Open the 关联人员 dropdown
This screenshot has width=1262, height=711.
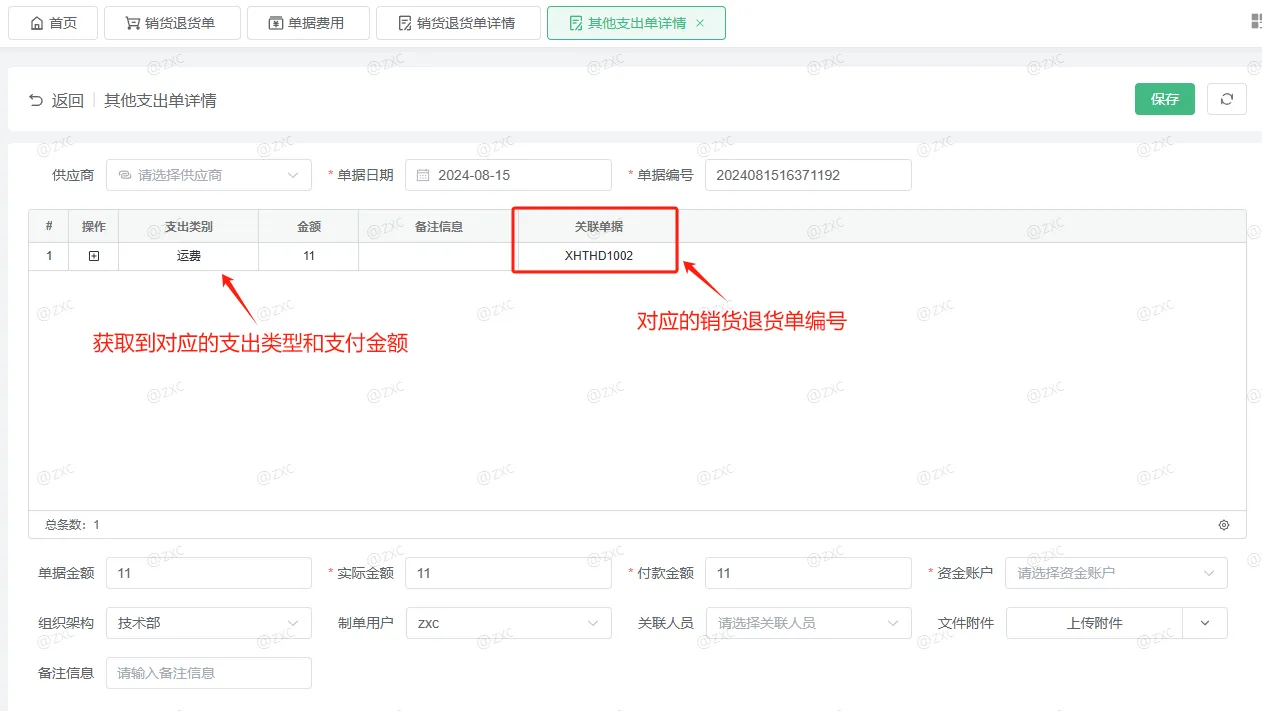point(808,623)
